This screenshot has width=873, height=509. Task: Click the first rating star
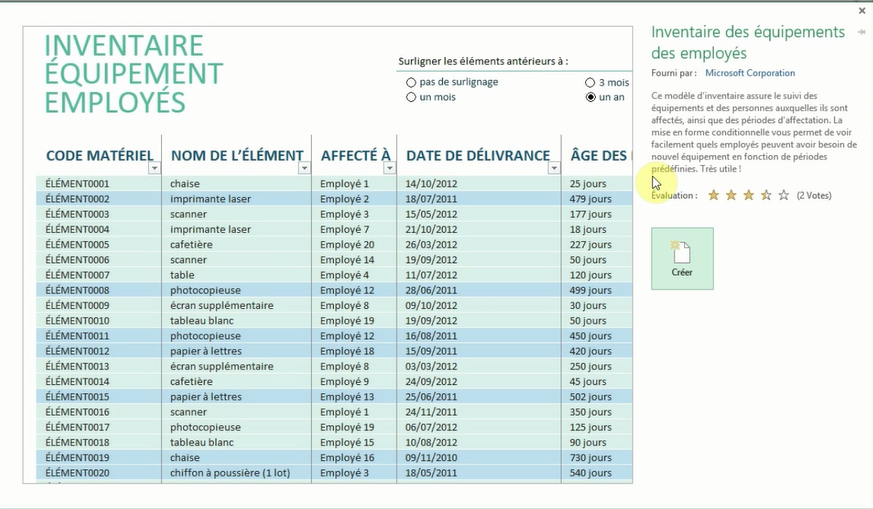pos(713,195)
